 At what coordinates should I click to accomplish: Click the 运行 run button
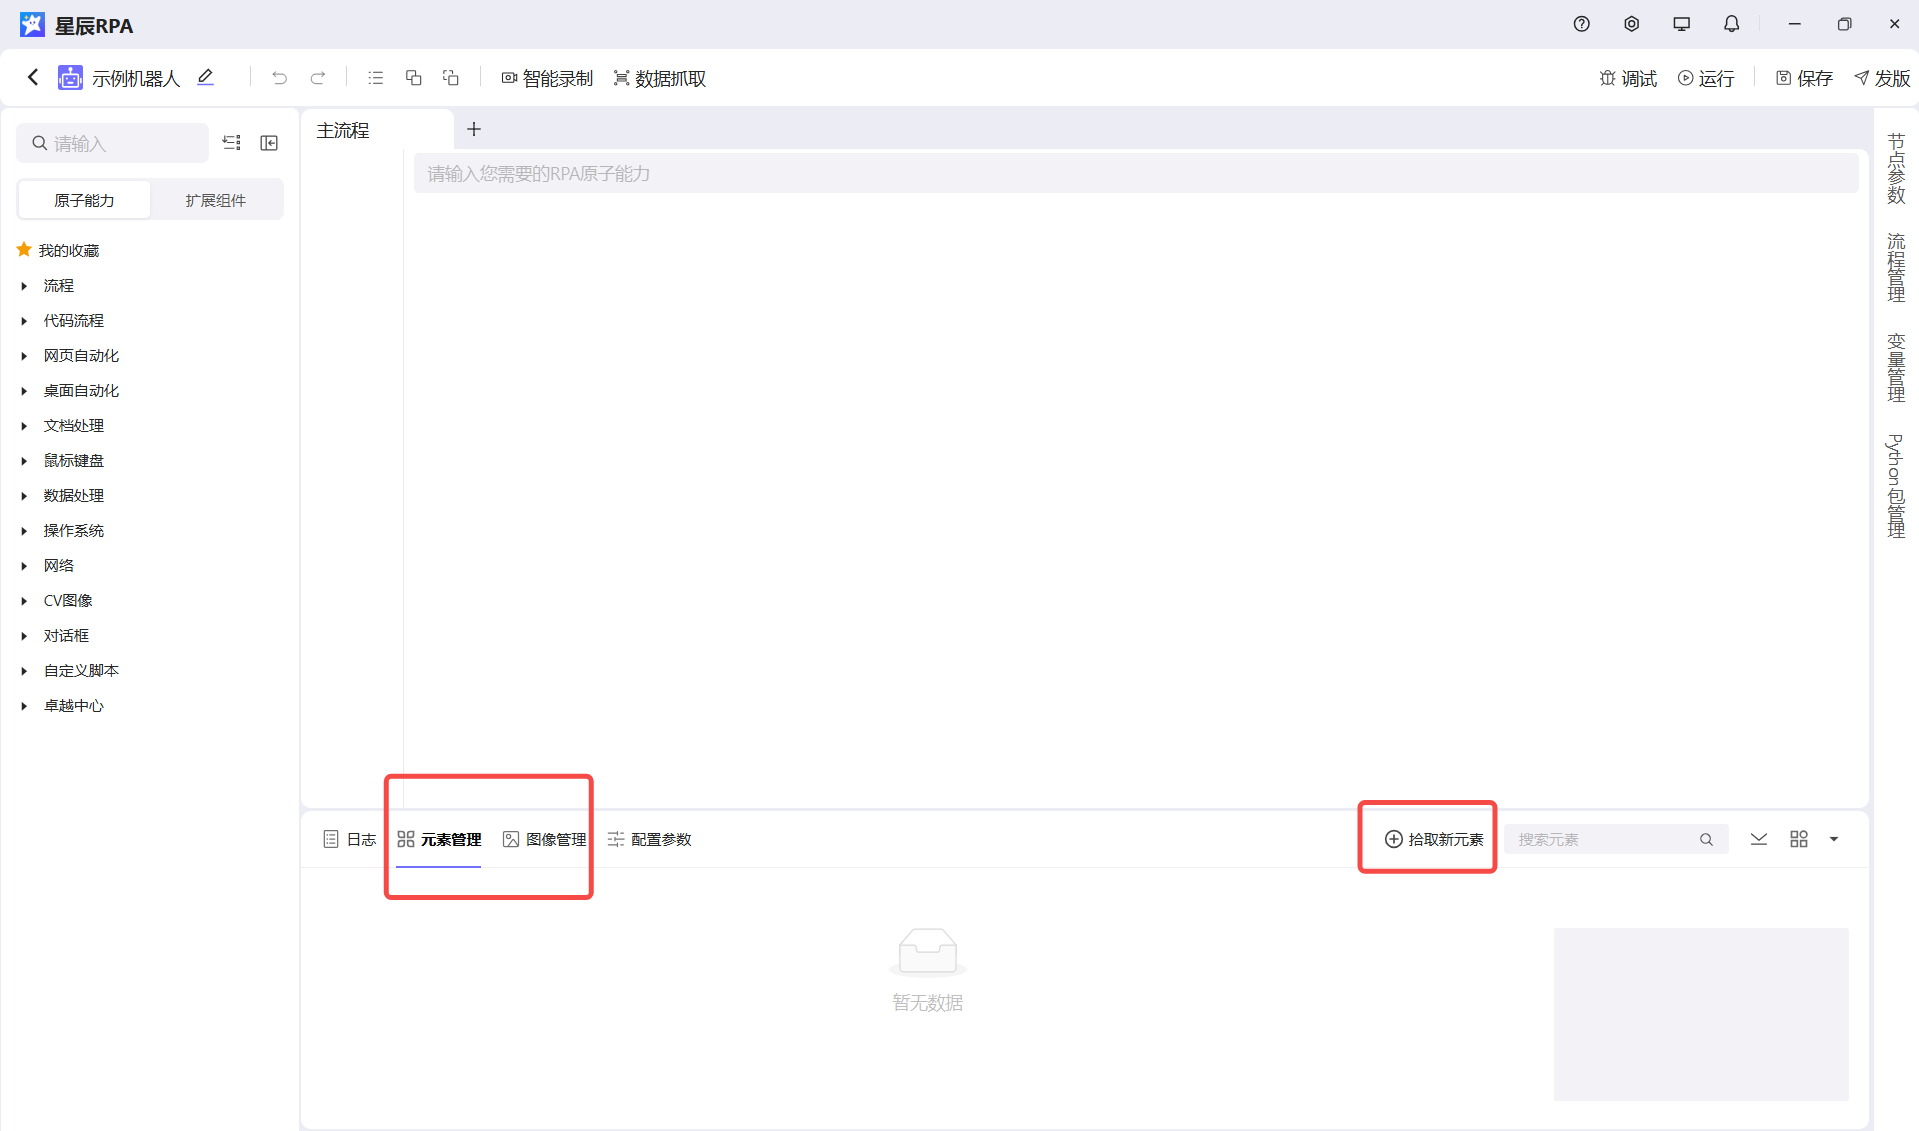click(1706, 78)
